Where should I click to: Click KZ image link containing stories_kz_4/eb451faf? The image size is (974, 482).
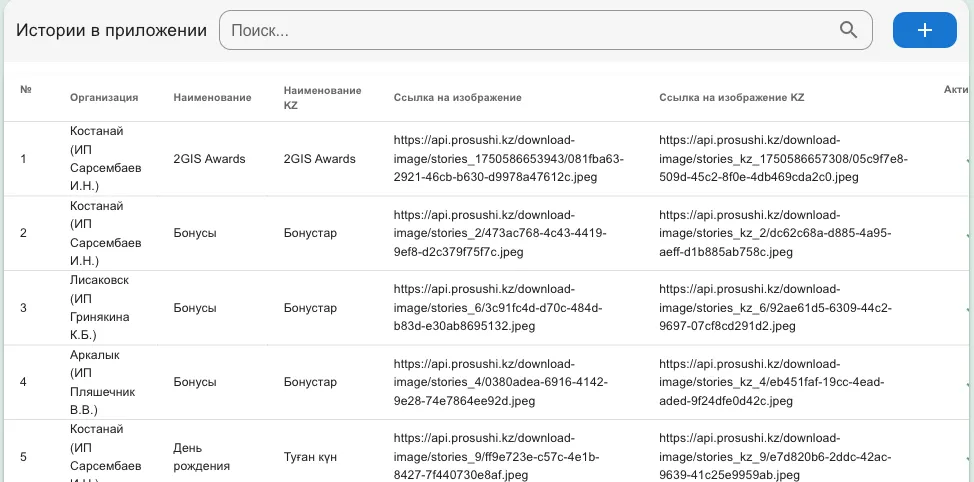point(771,383)
